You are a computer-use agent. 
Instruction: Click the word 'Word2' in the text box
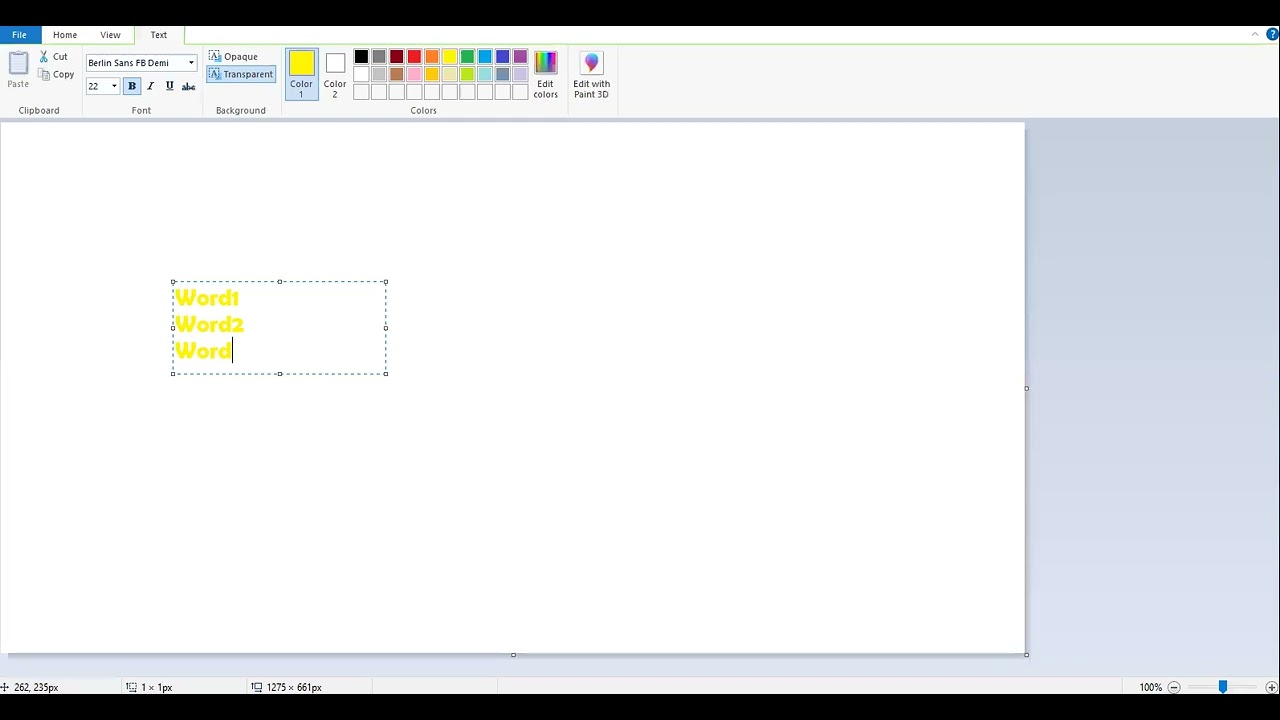coord(209,325)
